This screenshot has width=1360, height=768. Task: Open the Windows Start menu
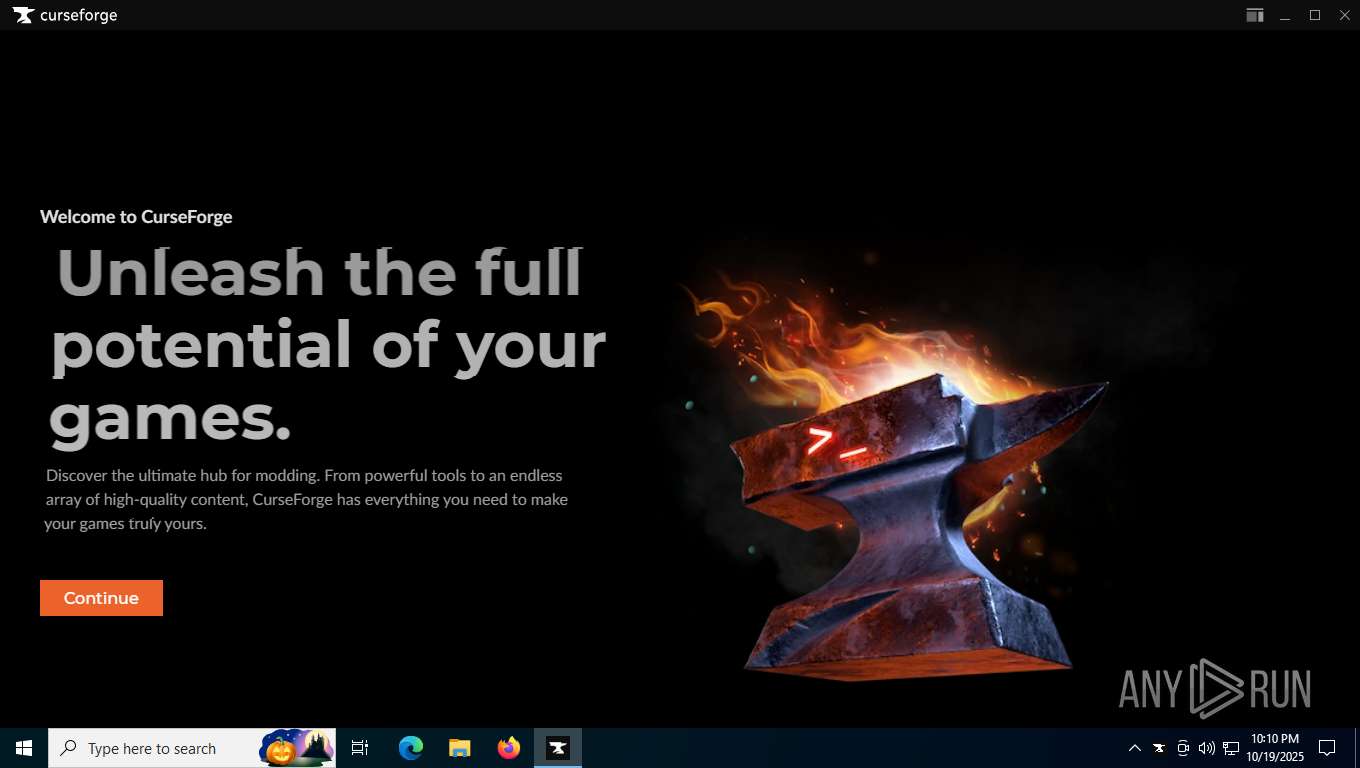(24, 748)
